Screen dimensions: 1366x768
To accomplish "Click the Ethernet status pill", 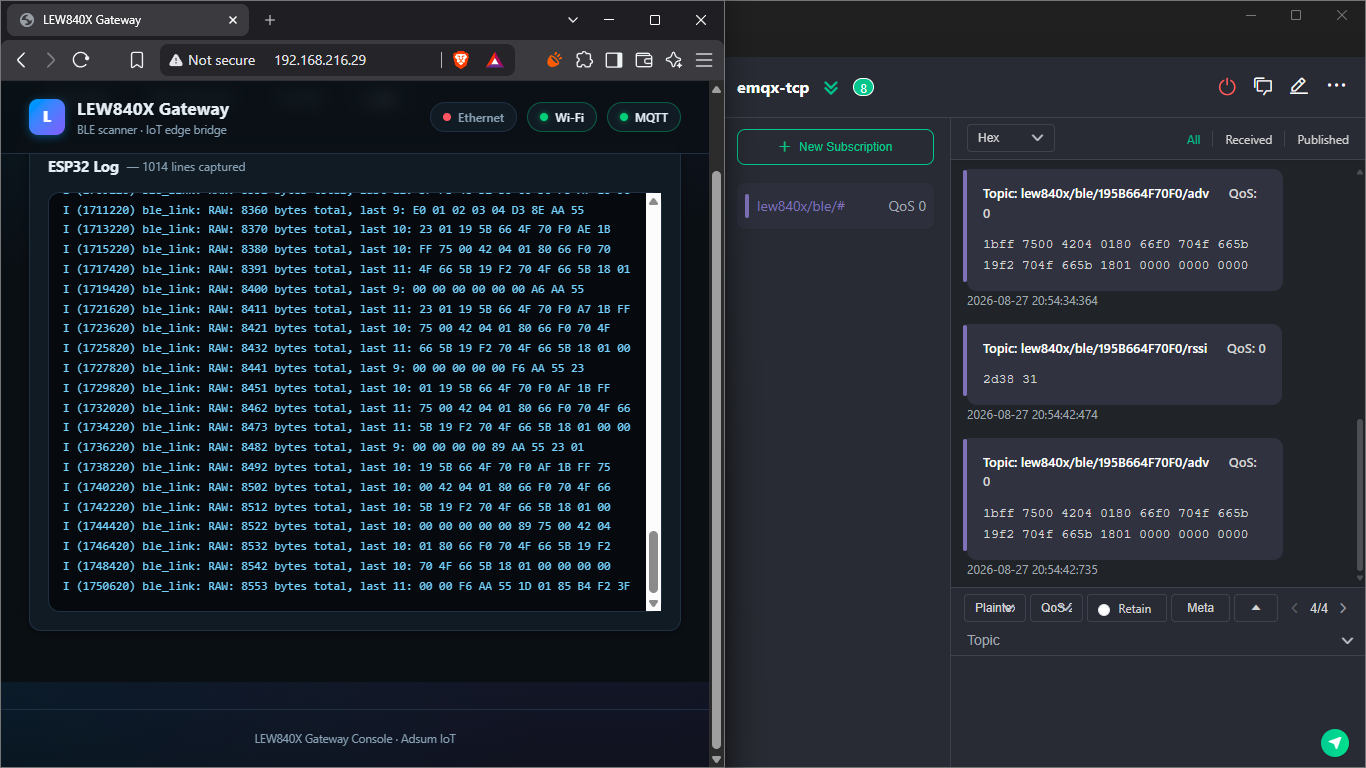I will [x=473, y=118].
